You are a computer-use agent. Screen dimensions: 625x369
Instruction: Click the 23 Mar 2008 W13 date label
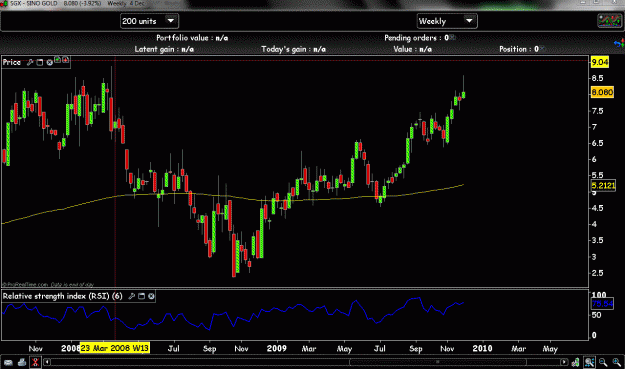pos(115,348)
